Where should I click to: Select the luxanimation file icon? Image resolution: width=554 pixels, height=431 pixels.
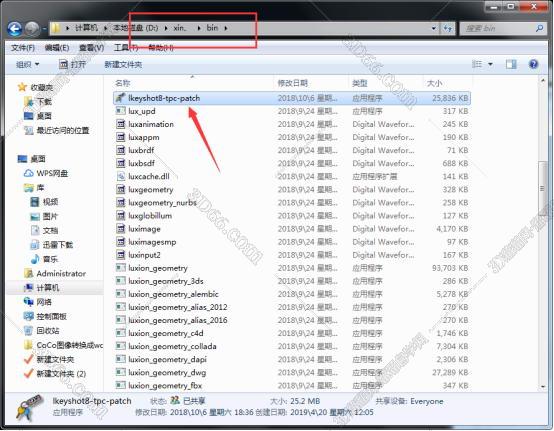coord(121,124)
